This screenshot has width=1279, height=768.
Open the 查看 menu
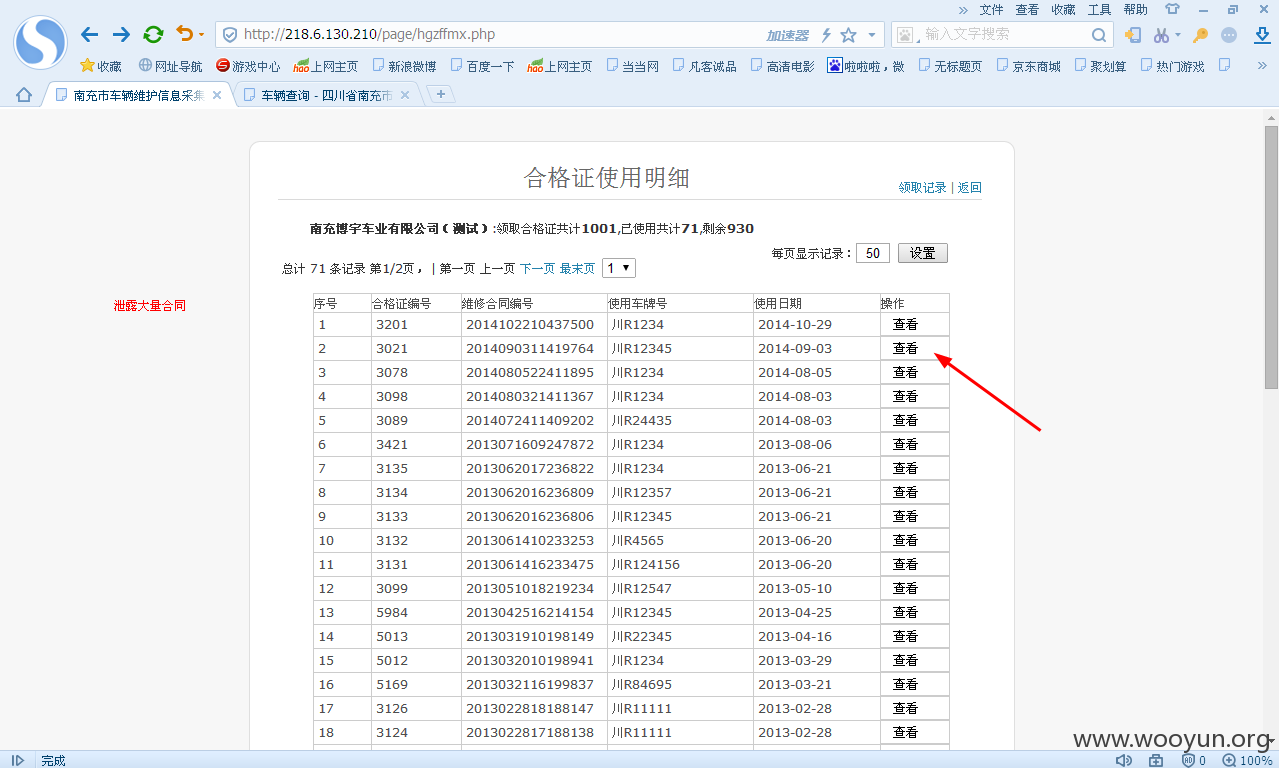1027,9
